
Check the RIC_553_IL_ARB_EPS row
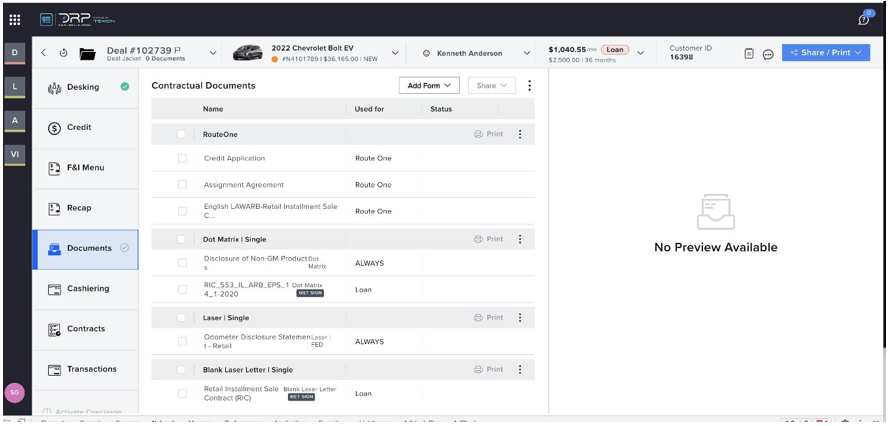[182, 289]
